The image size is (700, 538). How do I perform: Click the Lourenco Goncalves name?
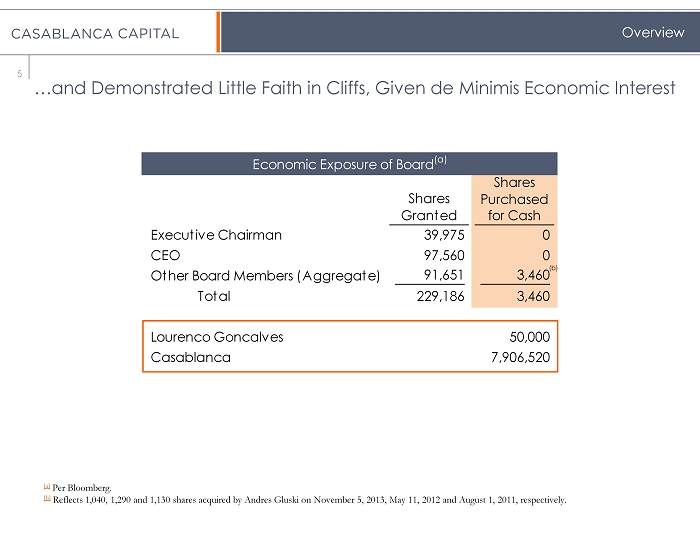tap(217, 337)
